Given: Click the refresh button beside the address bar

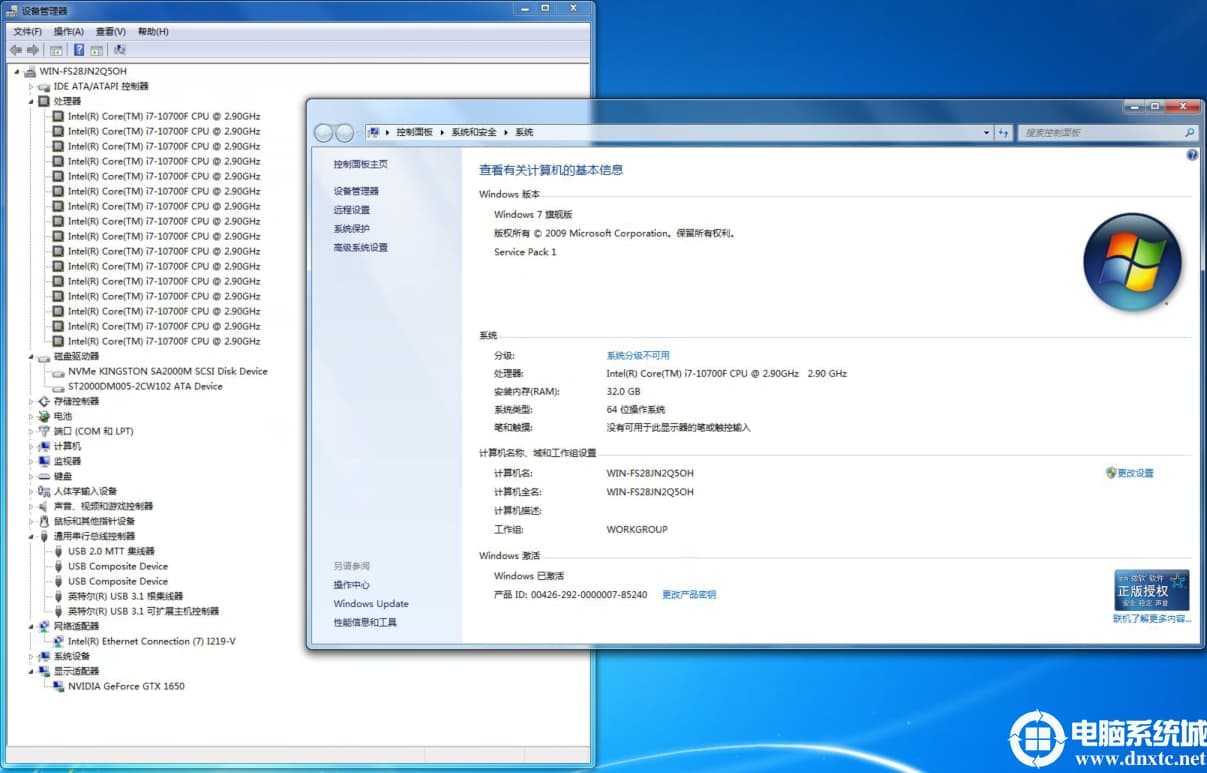Looking at the screenshot, I should tap(1003, 132).
